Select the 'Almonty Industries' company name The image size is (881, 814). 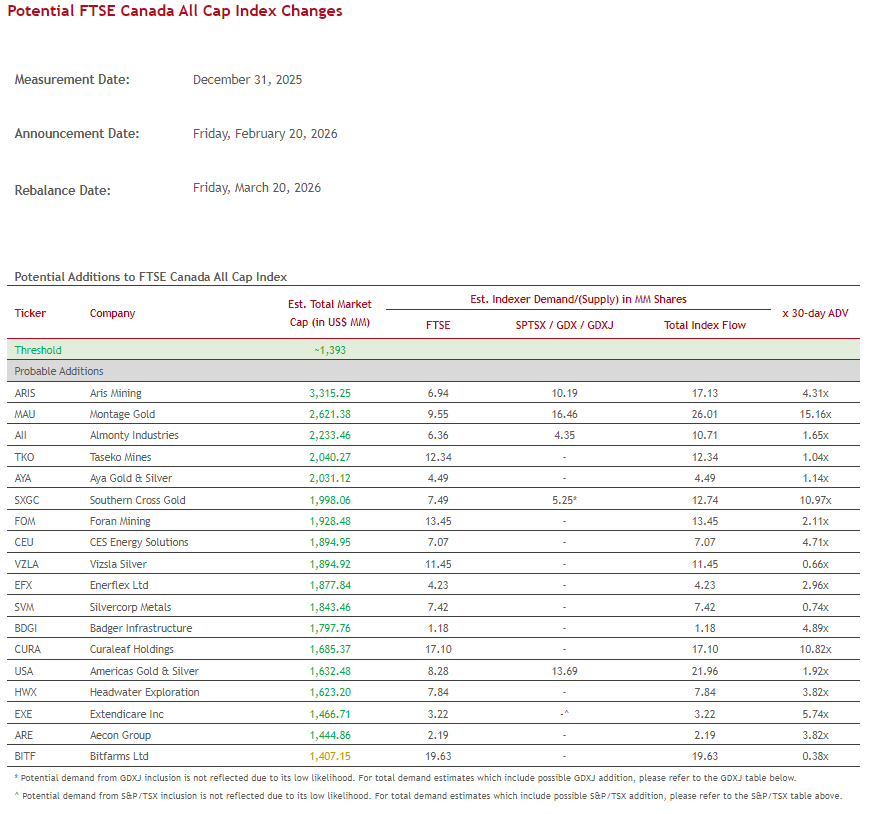click(x=134, y=435)
